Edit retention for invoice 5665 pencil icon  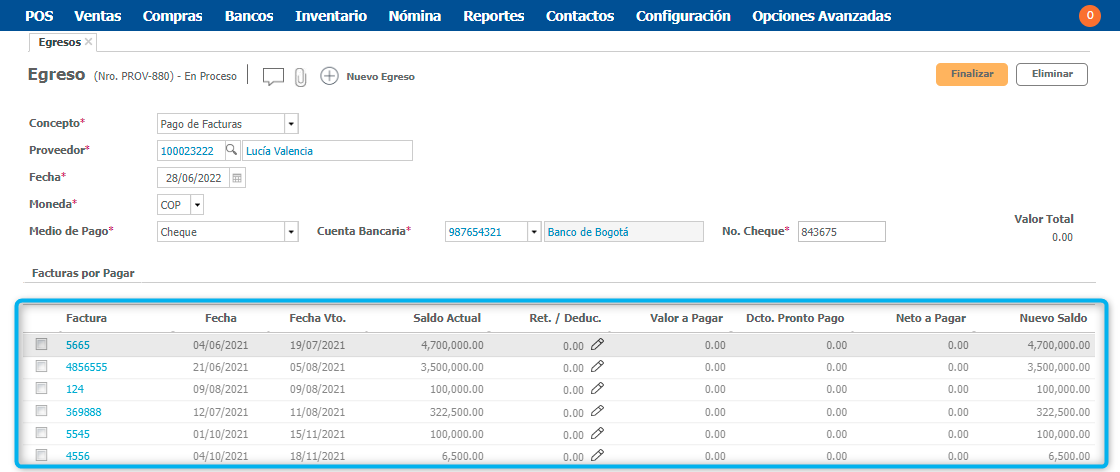point(597,344)
